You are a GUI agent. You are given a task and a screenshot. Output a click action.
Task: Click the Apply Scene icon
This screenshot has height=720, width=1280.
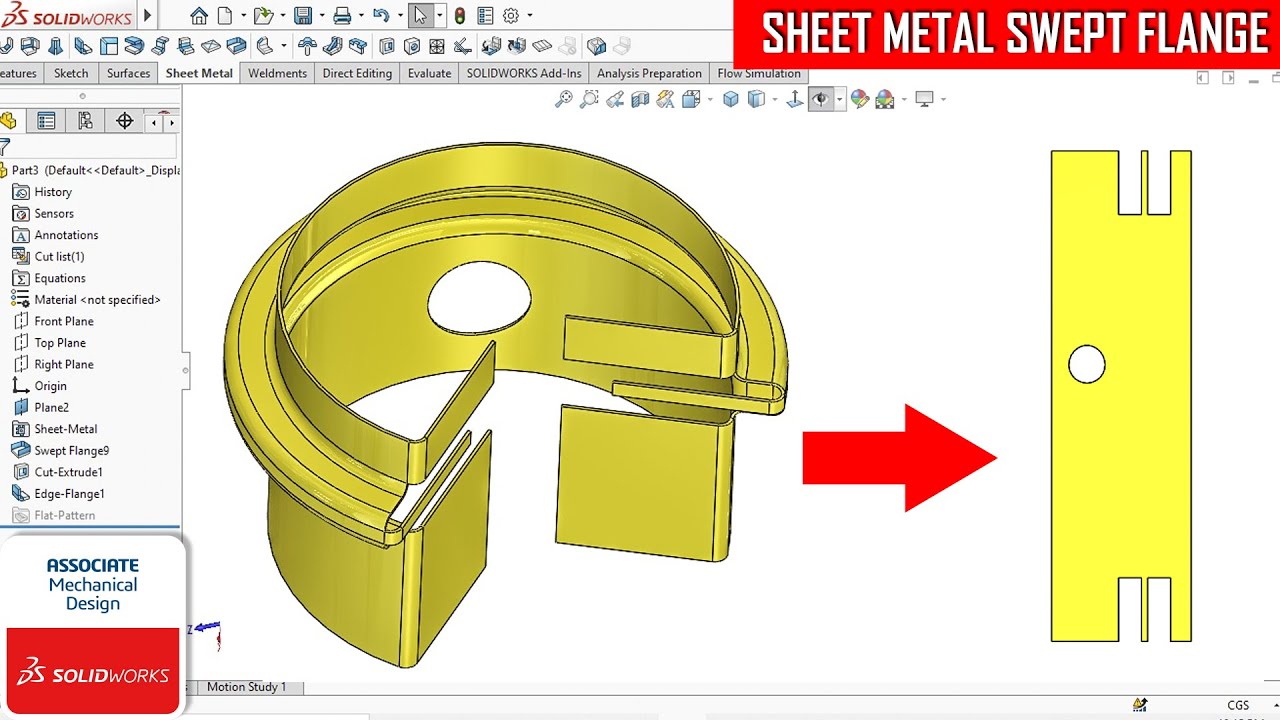(x=885, y=99)
